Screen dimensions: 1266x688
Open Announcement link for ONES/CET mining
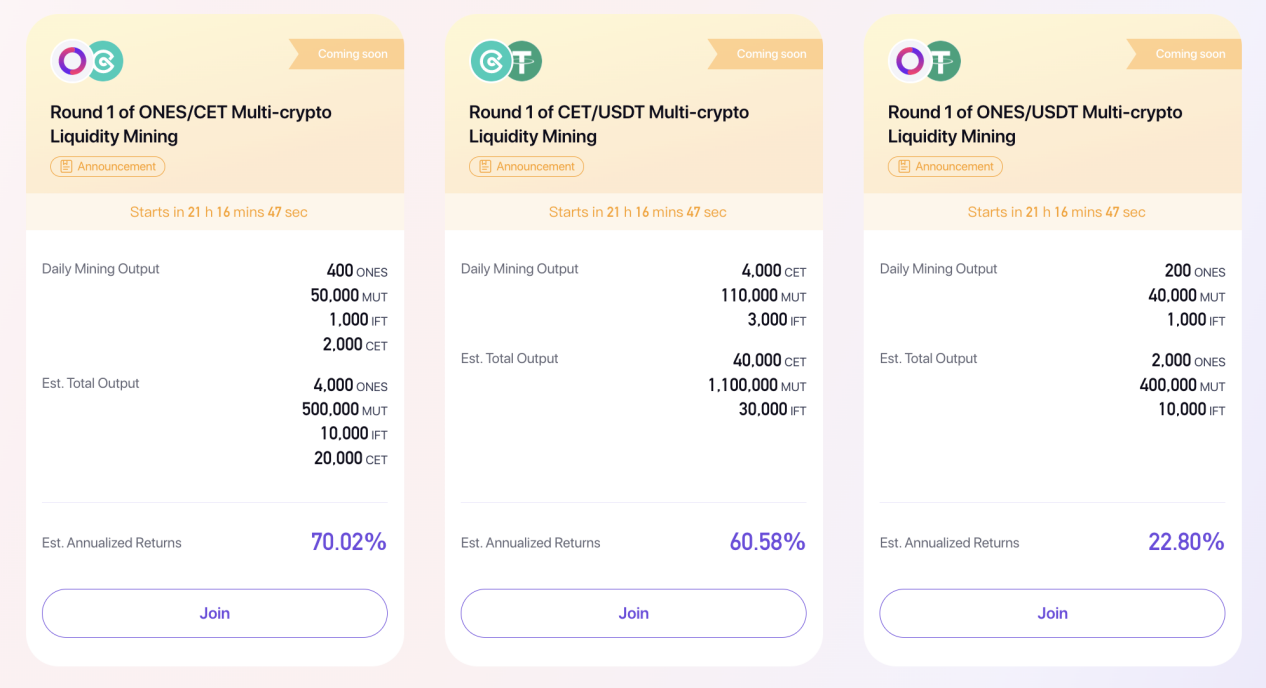tap(108, 167)
